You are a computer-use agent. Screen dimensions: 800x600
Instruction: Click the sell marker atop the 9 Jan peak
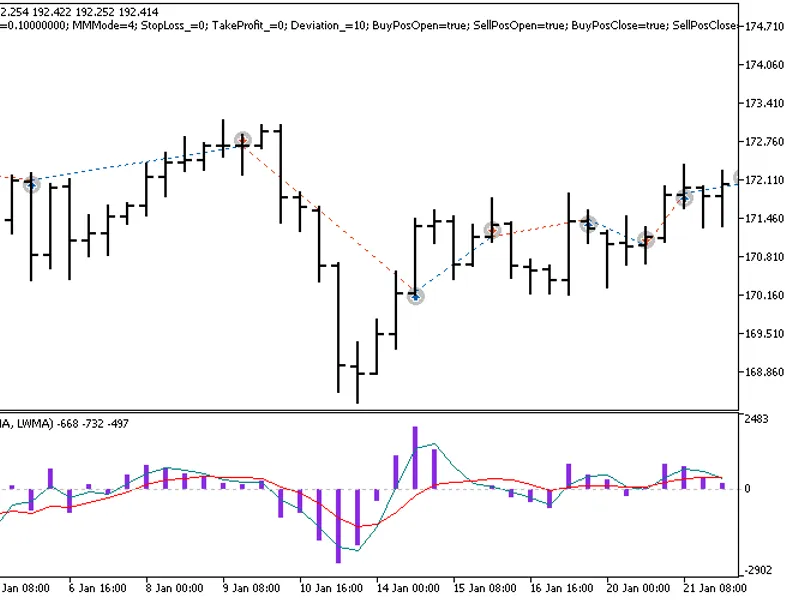click(x=243, y=140)
